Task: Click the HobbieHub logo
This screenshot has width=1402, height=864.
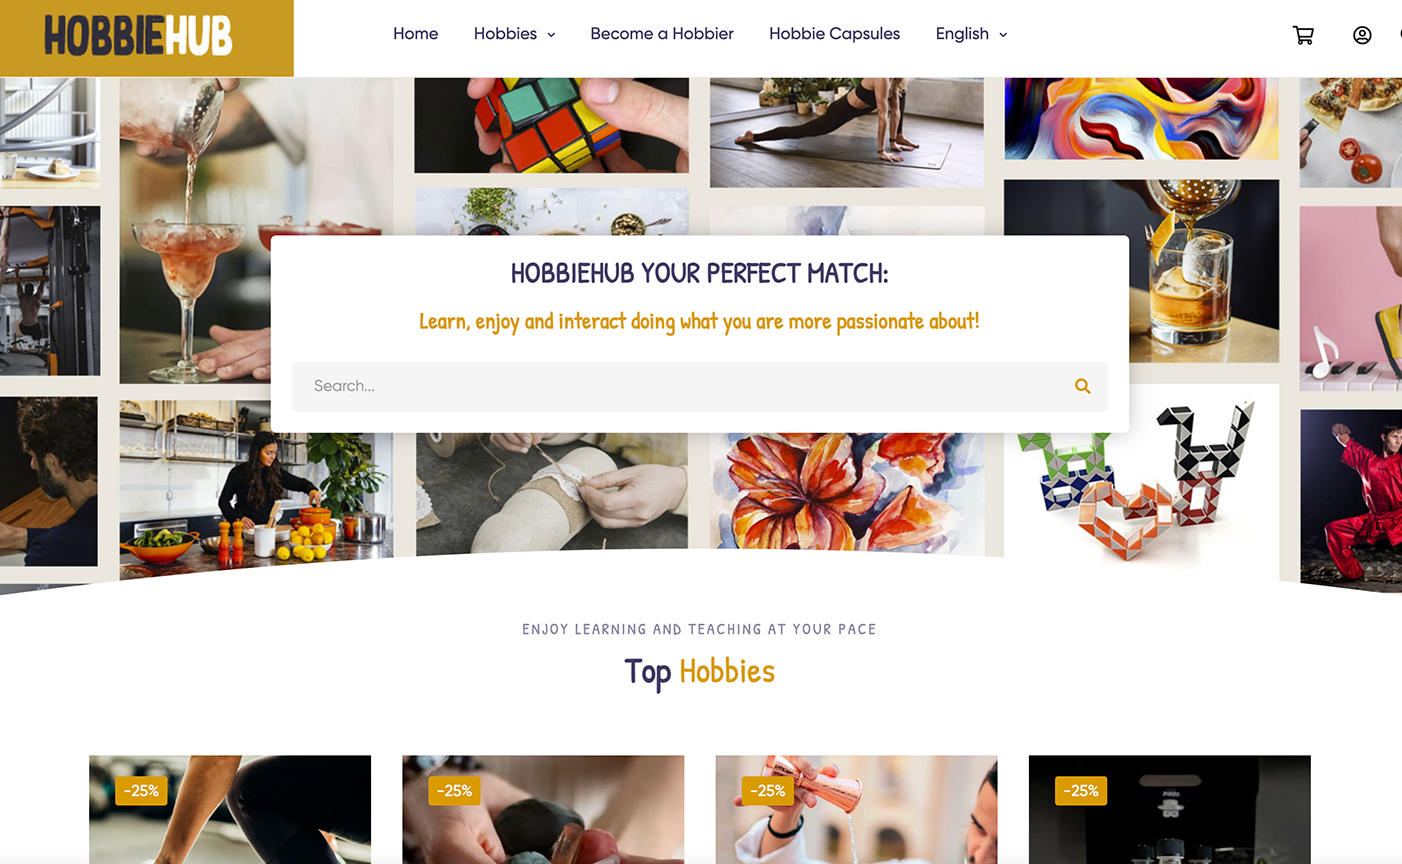Action: click(138, 36)
